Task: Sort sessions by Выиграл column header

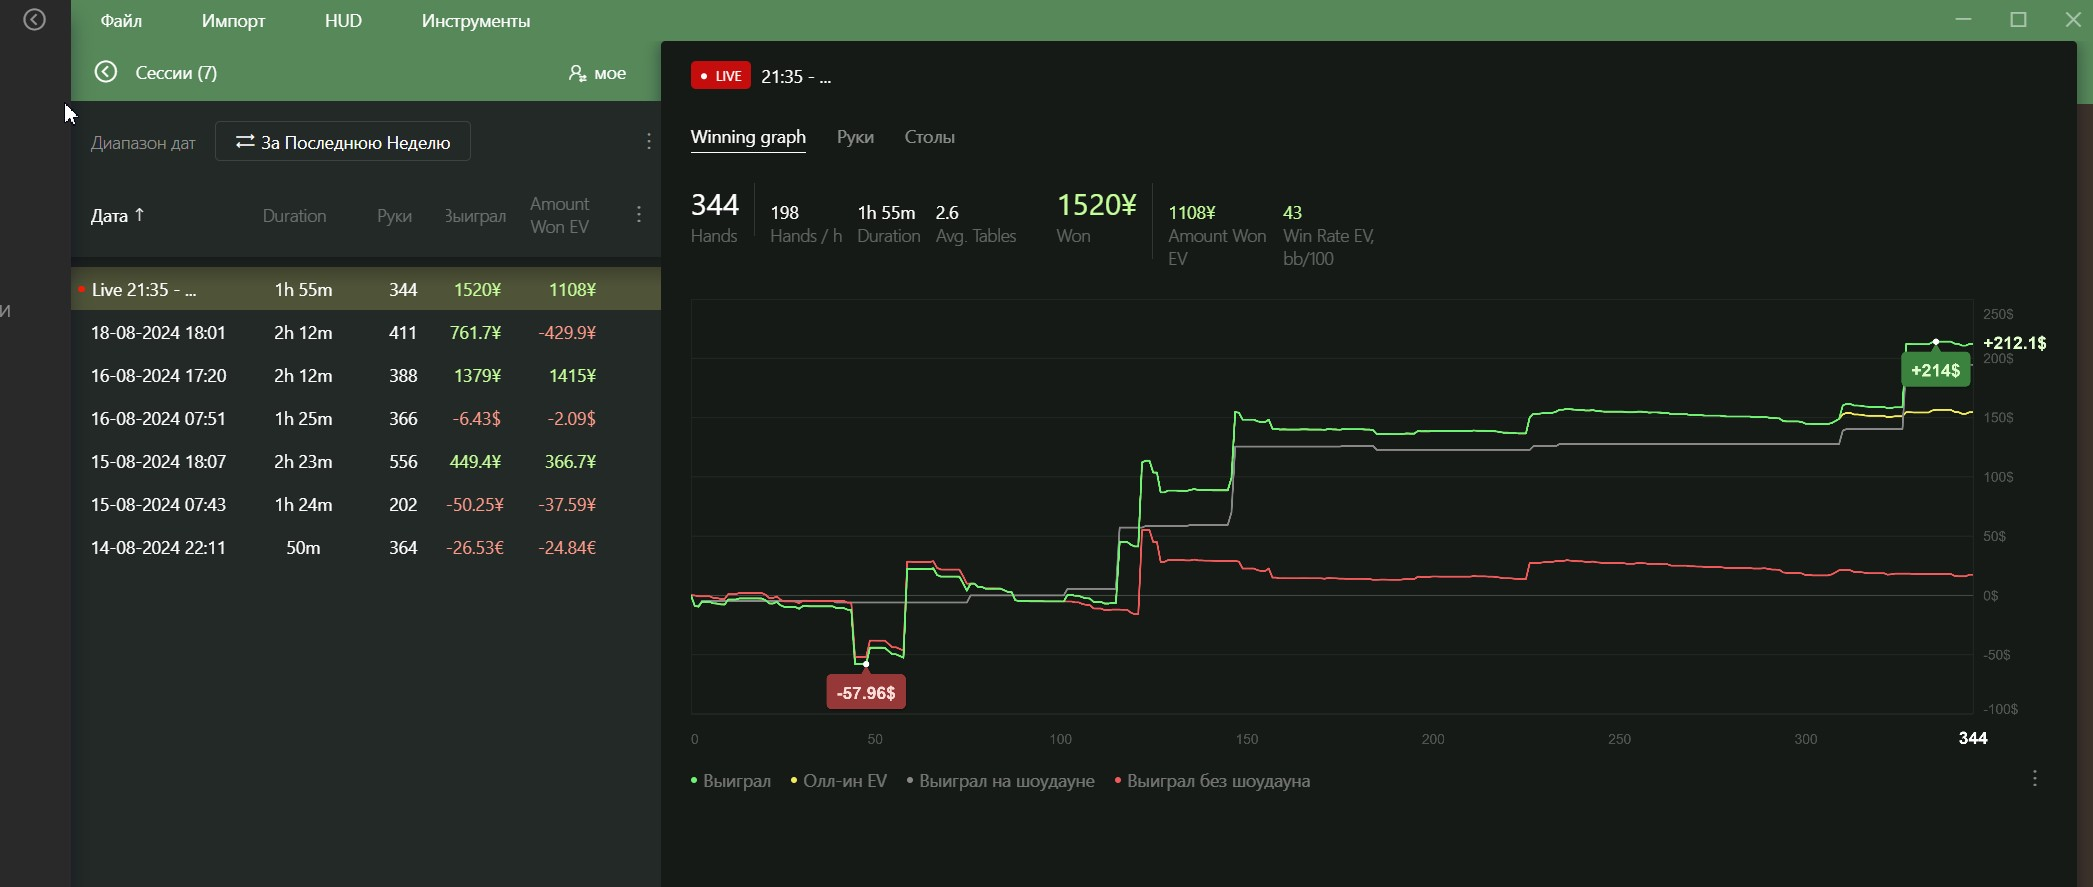Action: 475,215
